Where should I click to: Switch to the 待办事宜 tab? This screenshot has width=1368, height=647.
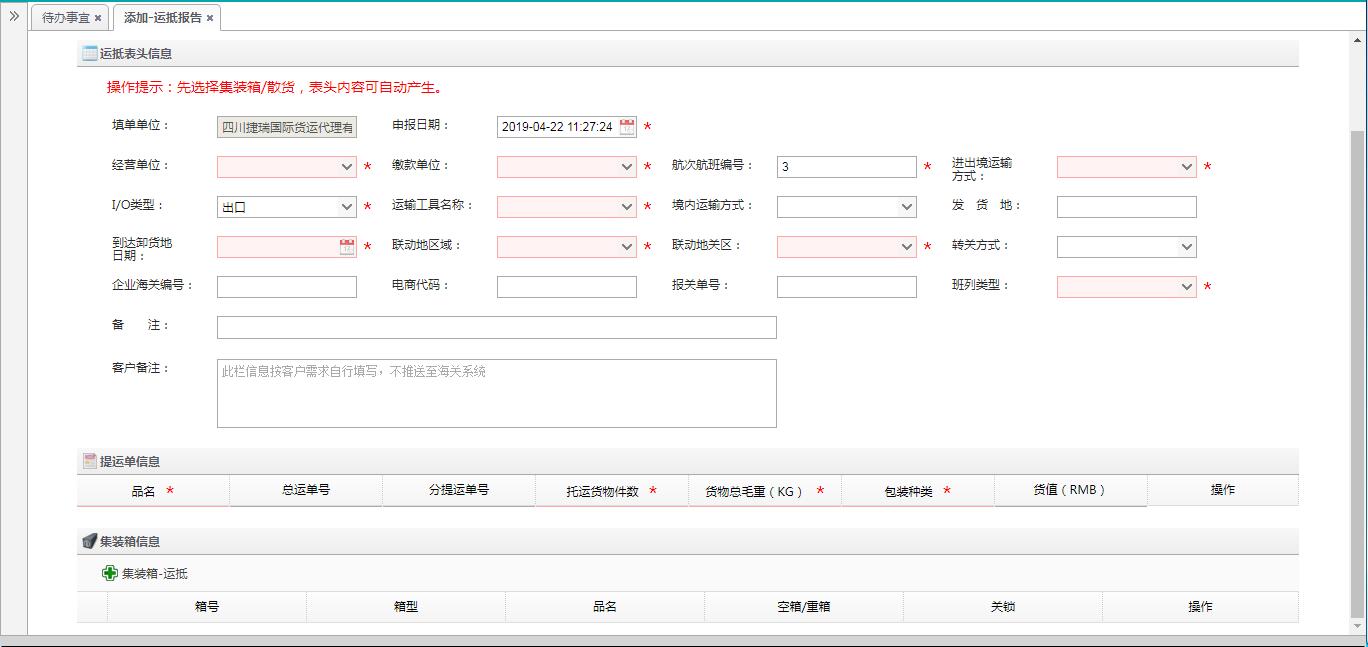tap(65, 18)
